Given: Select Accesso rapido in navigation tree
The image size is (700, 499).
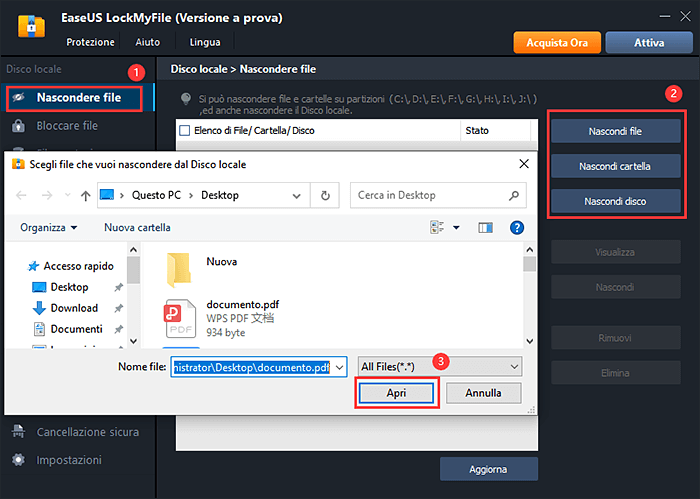Looking at the screenshot, I should click(x=71, y=266).
